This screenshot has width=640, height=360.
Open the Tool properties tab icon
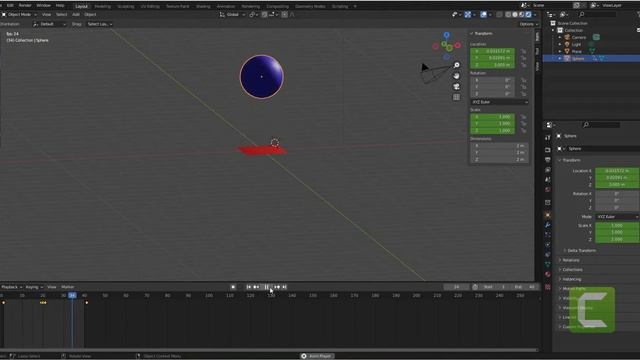pos(548,138)
